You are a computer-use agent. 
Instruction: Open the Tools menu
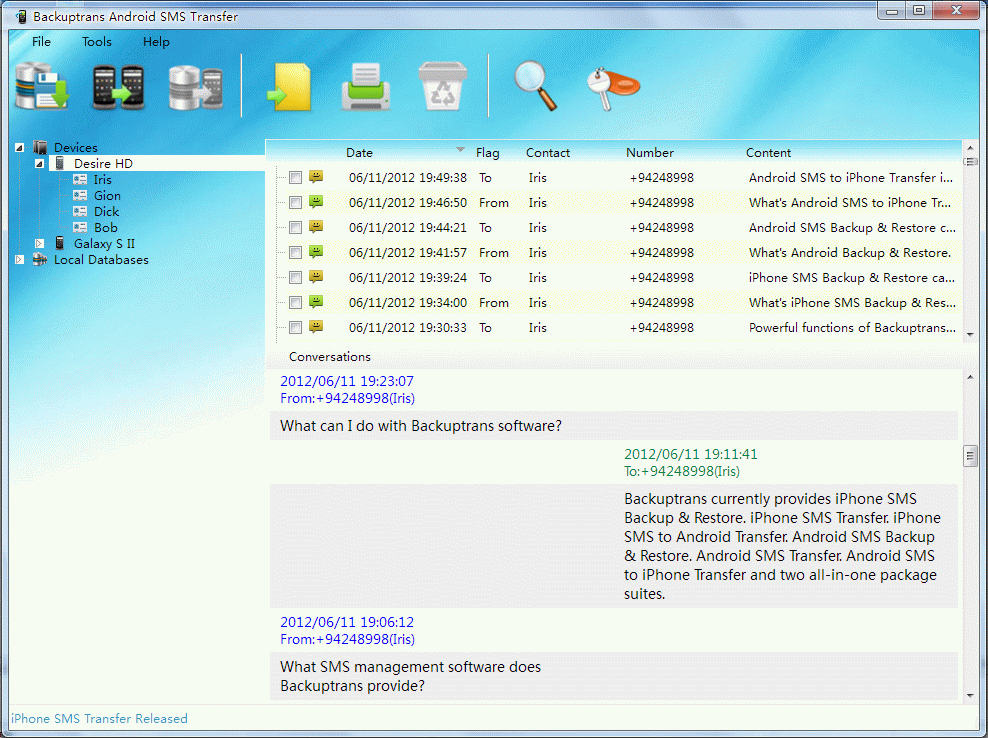(96, 42)
